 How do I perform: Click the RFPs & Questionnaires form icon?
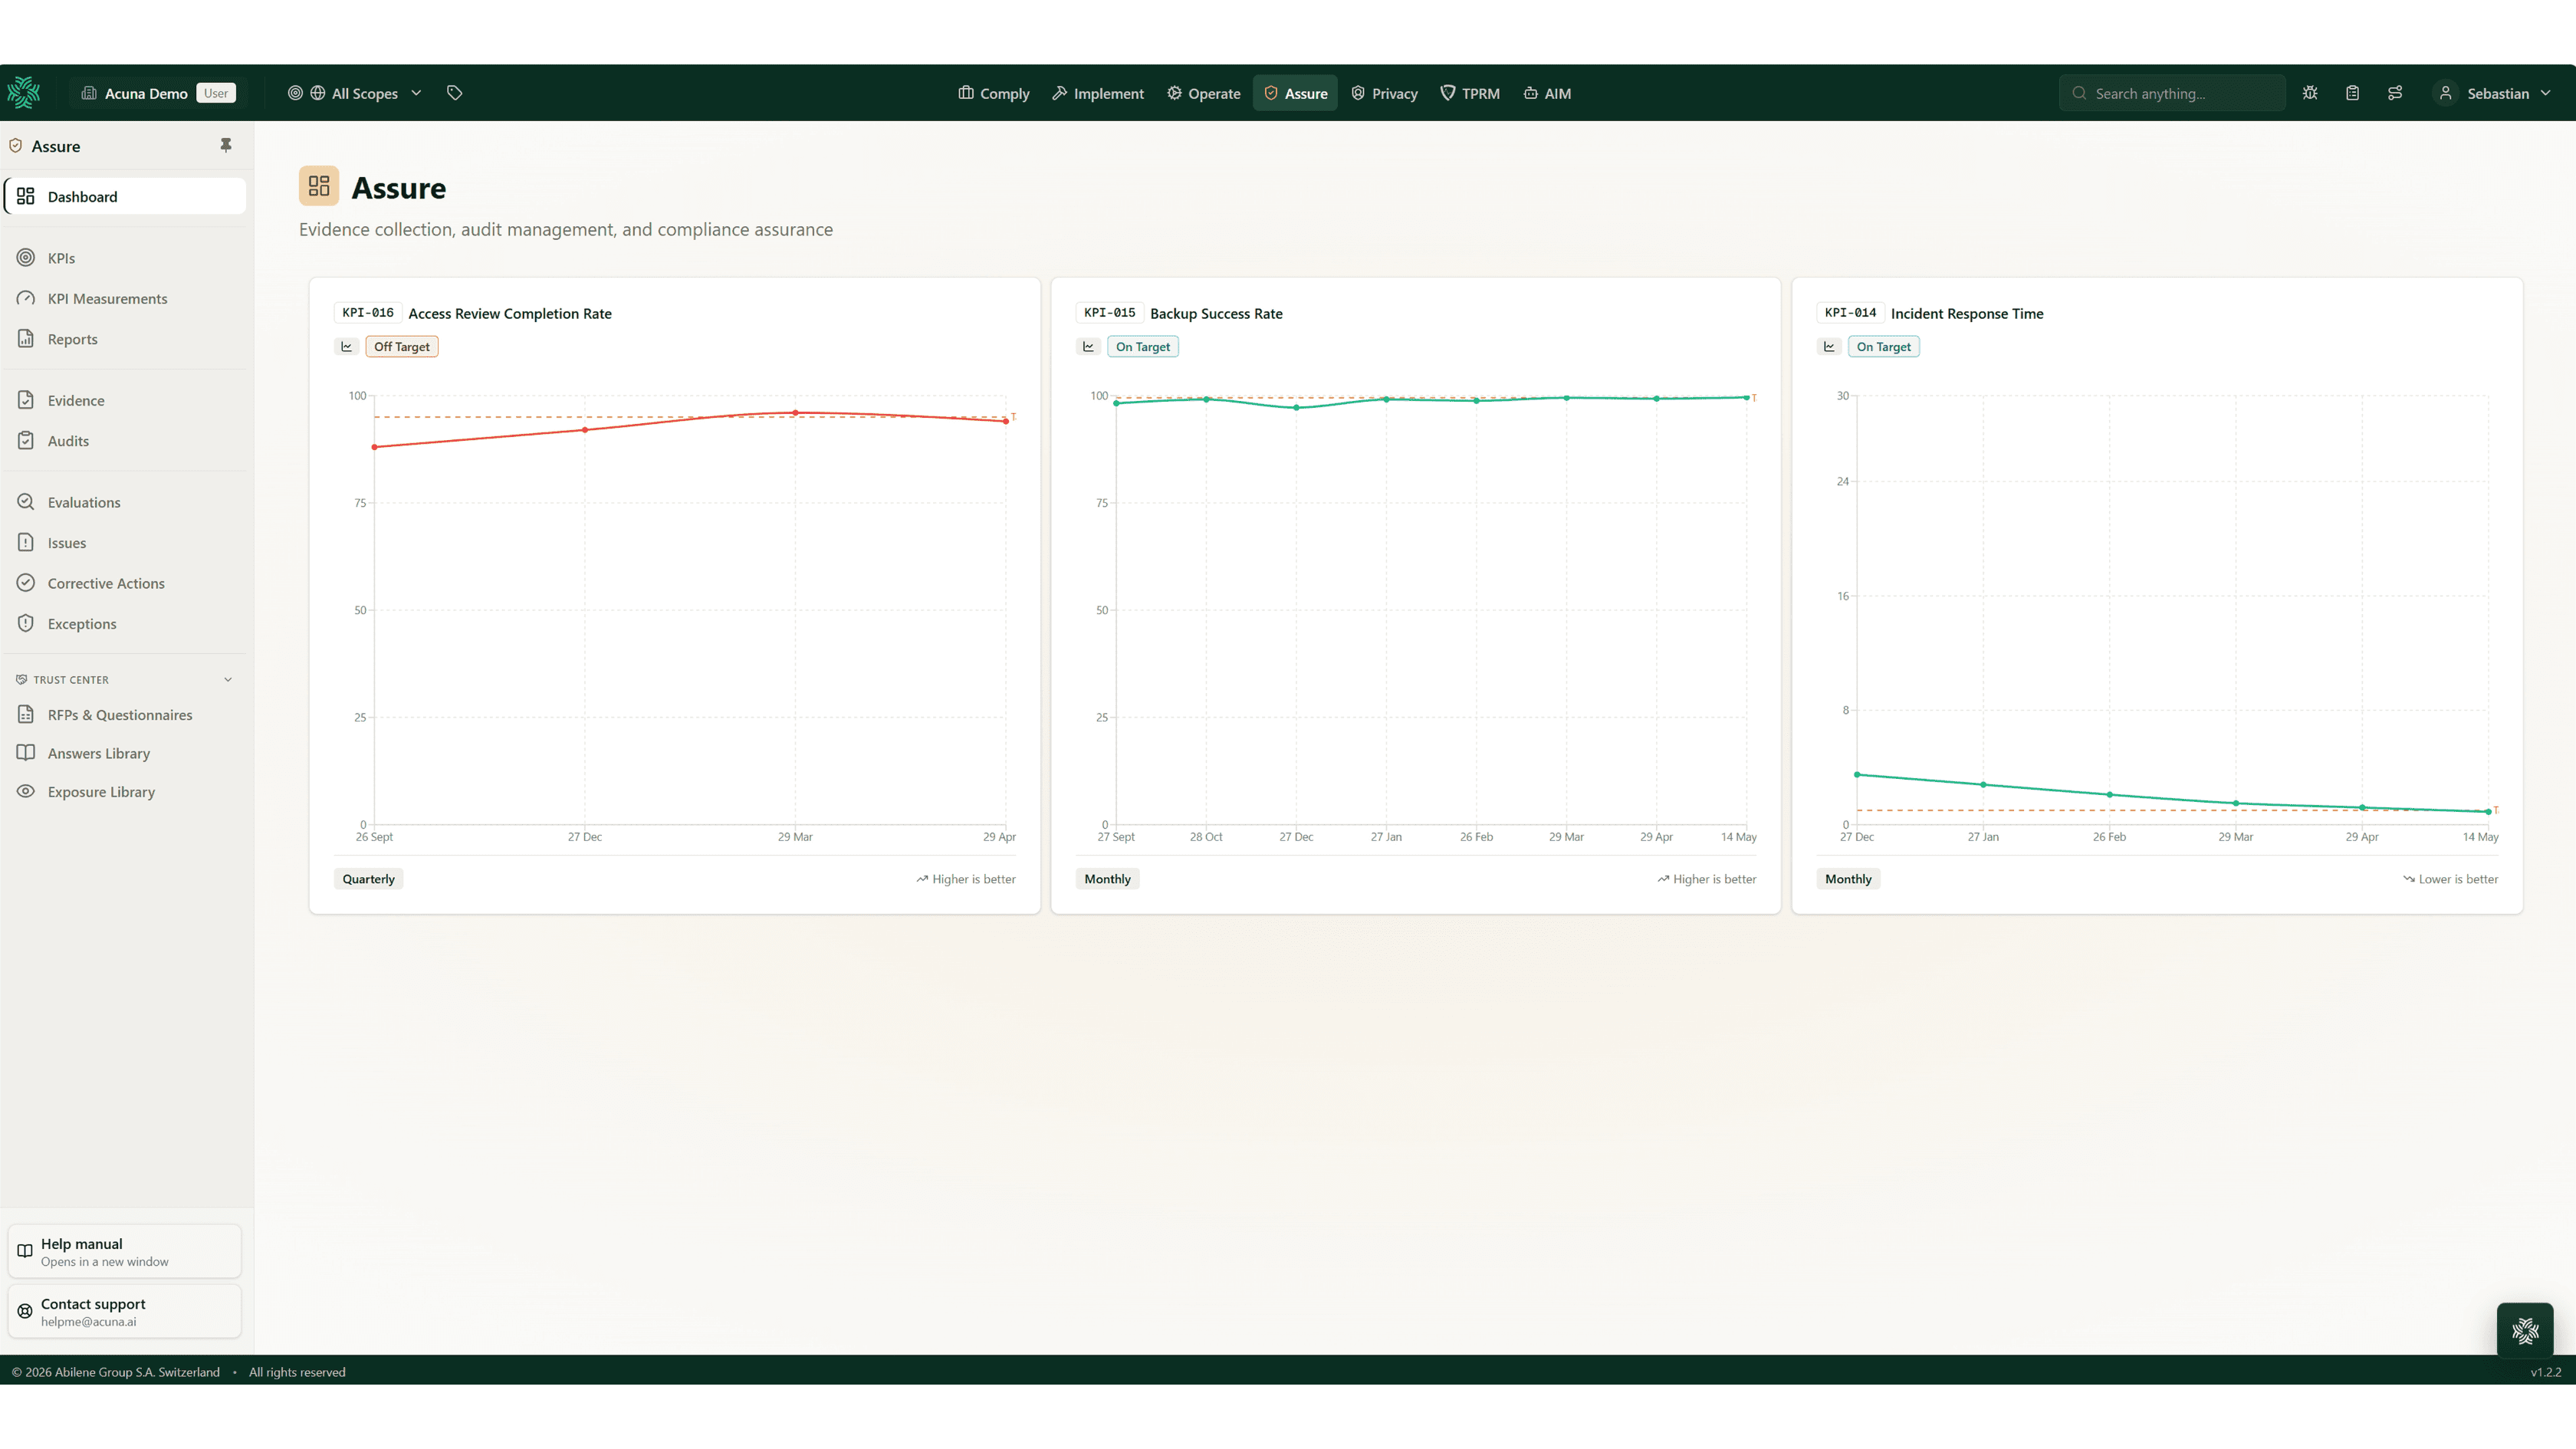coord(26,715)
